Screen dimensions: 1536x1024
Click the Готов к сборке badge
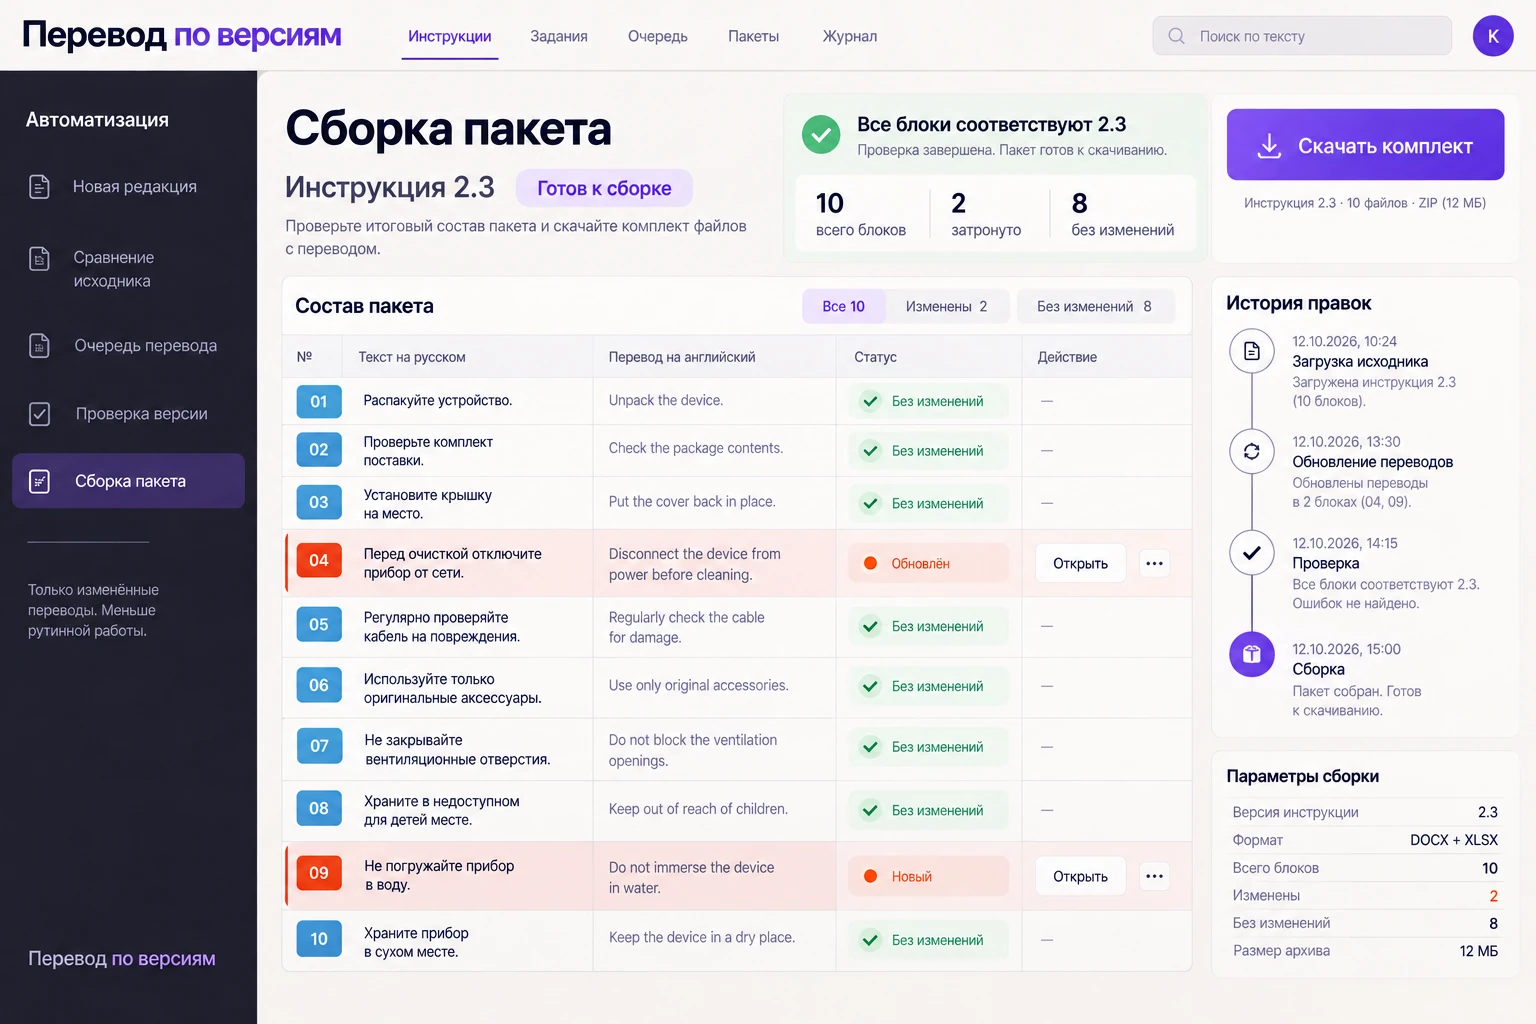pyautogui.click(x=604, y=188)
